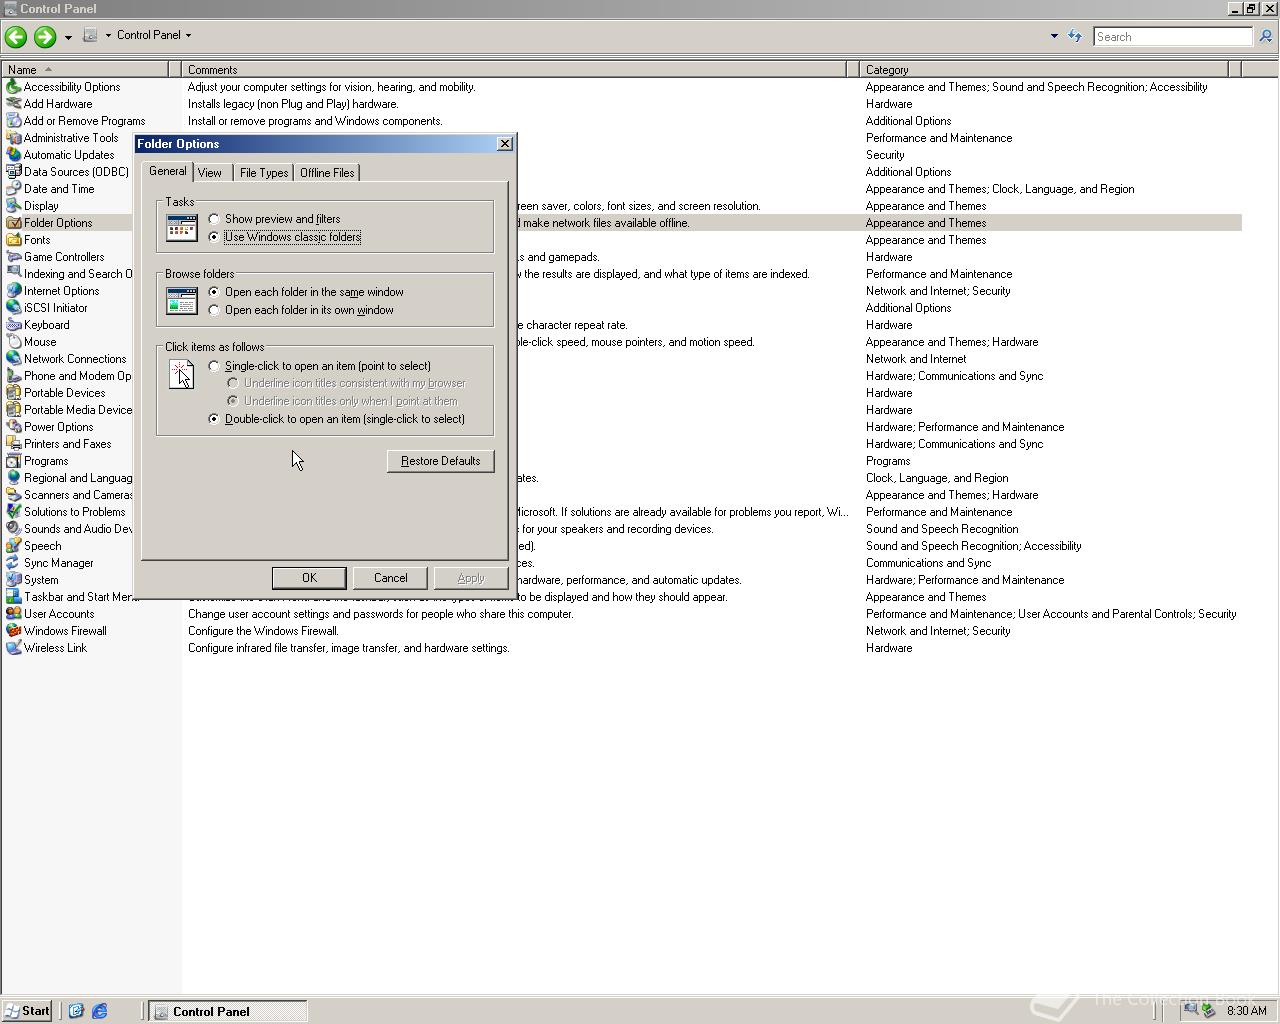Click the Speech icon
1280x1024 pixels.
pyautogui.click(x=13, y=546)
